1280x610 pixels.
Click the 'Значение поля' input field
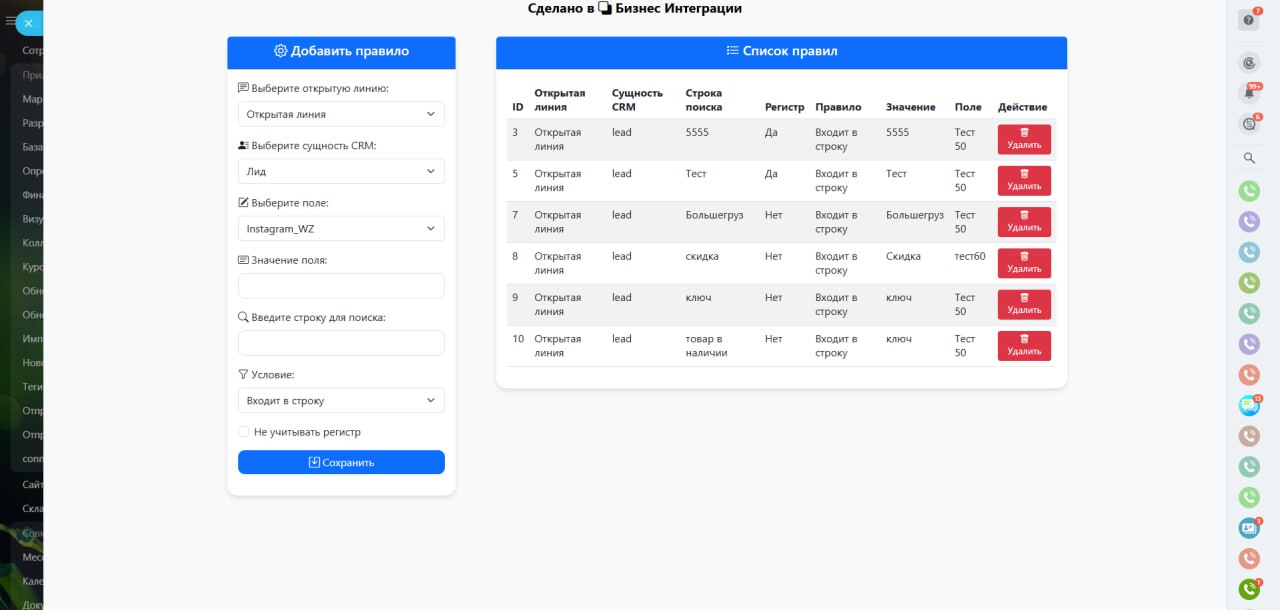pos(341,286)
